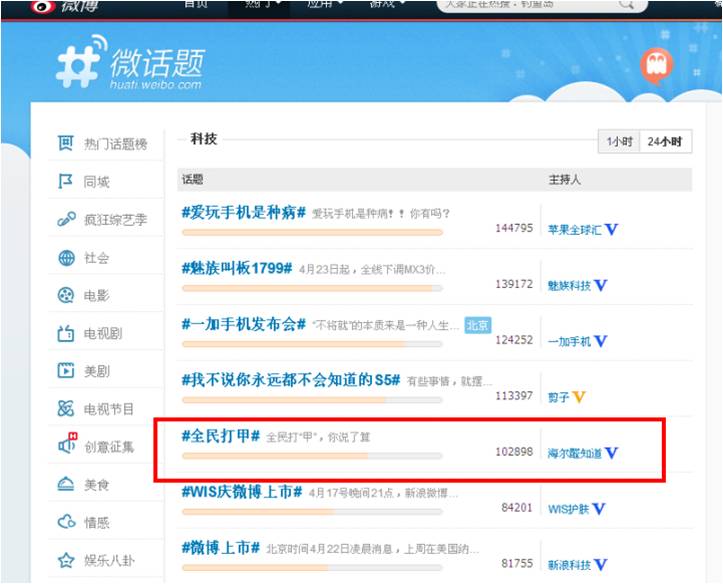The width and height of the screenshot is (723, 584).
Task: Click the popularity bar under #全民打甲#
Action: pyautogui.click(x=312, y=456)
